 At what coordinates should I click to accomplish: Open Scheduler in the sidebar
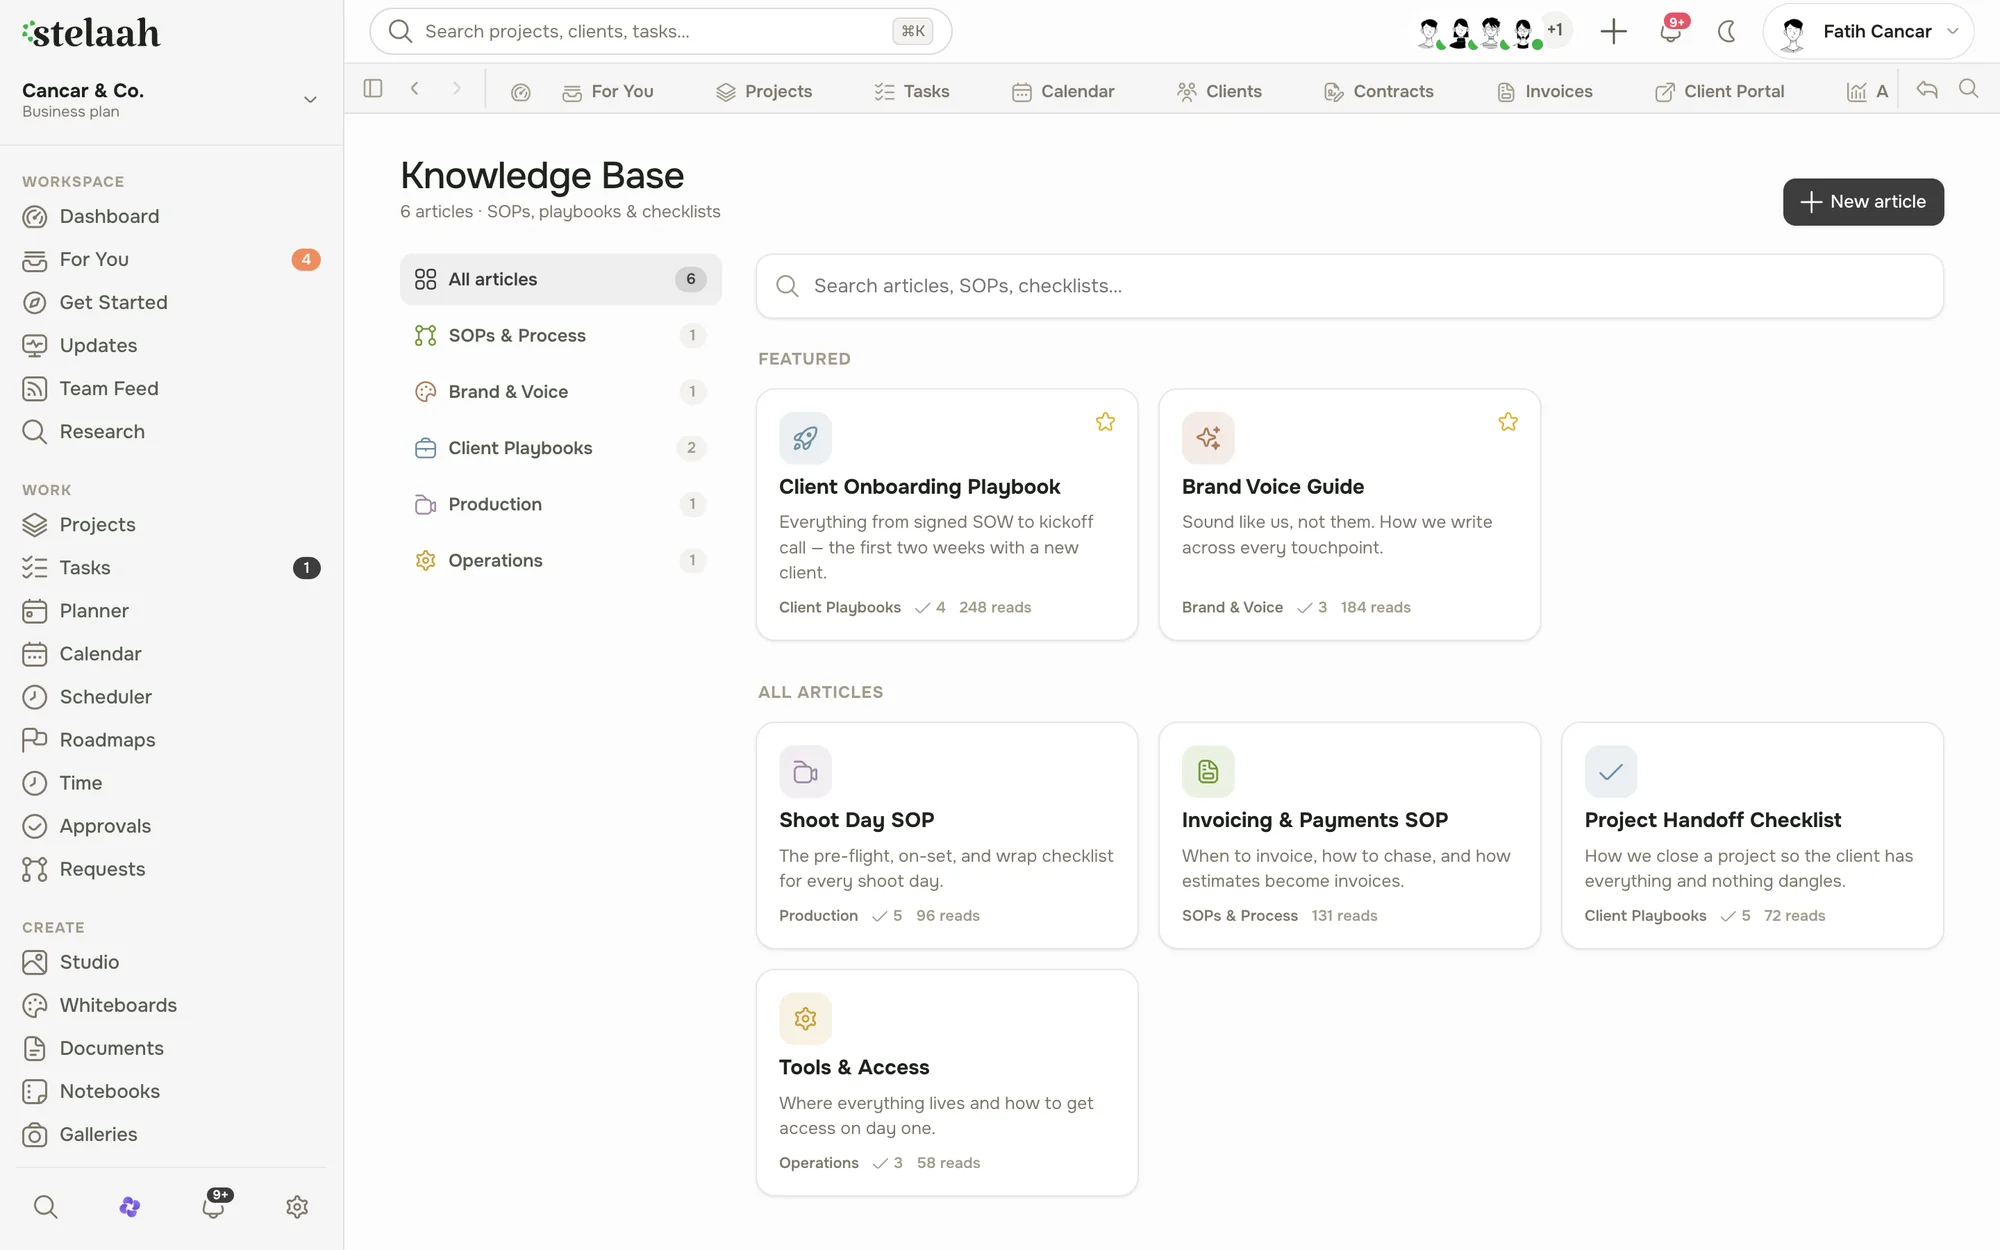pos(170,697)
